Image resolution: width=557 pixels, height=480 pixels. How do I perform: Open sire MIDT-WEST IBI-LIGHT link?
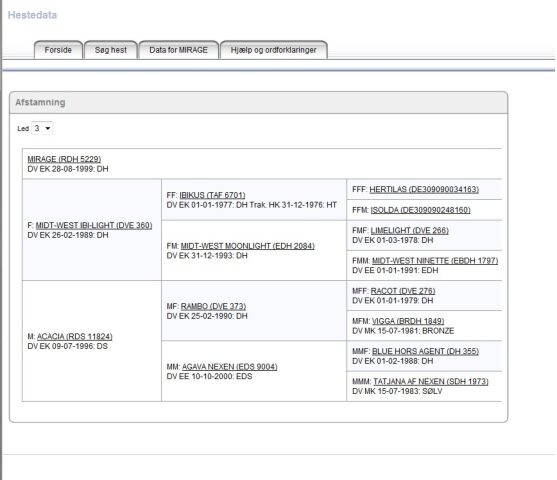[94, 225]
